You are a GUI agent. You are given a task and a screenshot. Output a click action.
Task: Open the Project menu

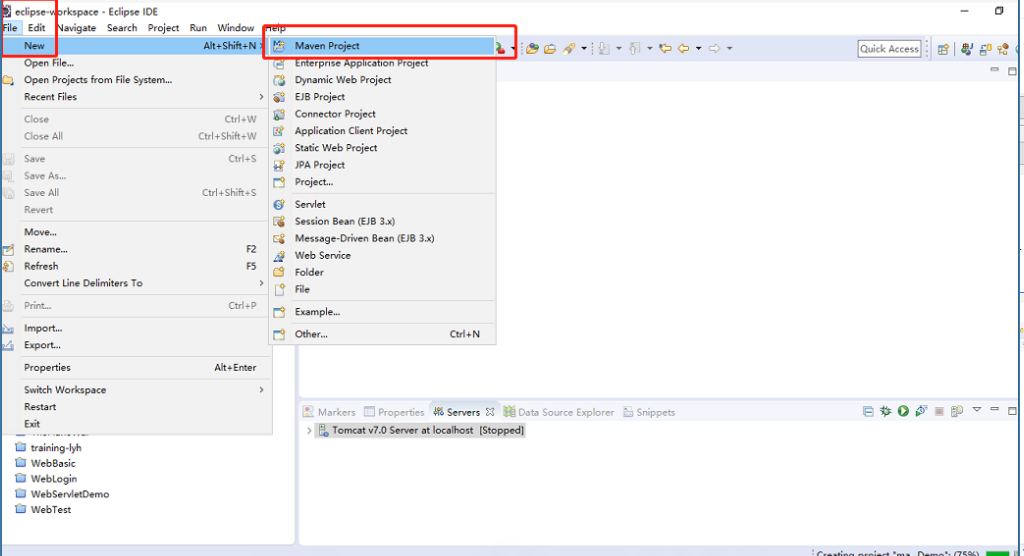coord(163,27)
